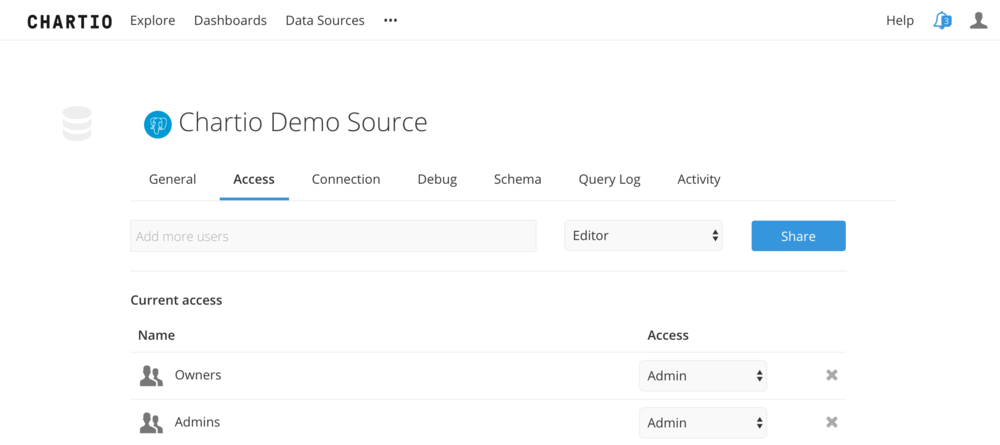This screenshot has height=445, width=1000.
Task: Click the Name column header
Action: pyautogui.click(x=156, y=335)
